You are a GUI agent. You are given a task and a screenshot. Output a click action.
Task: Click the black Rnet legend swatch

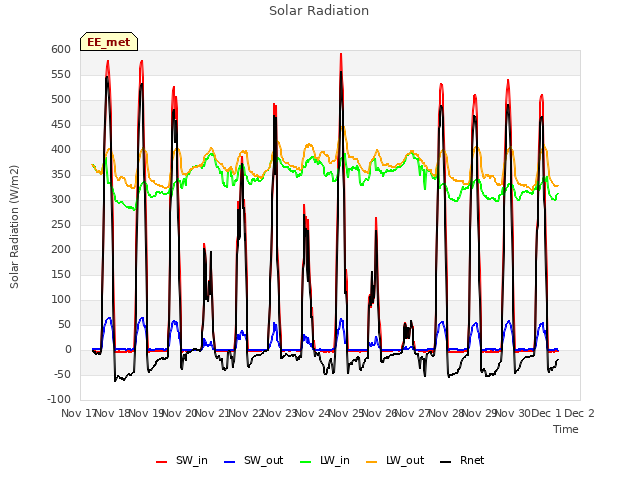(446, 462)
